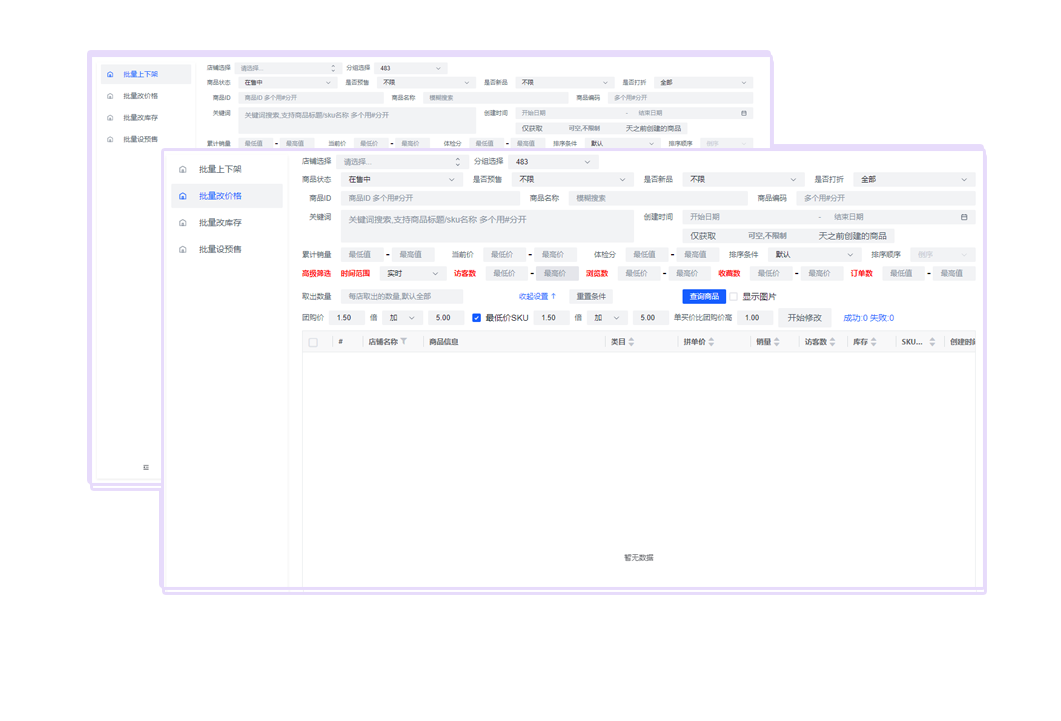The width and height of the screenshot is (1061, 721).
Task: Open 加 dropdown after 最低价SKU multiplier
Action: pyautogui.click(x=607, y=318)
